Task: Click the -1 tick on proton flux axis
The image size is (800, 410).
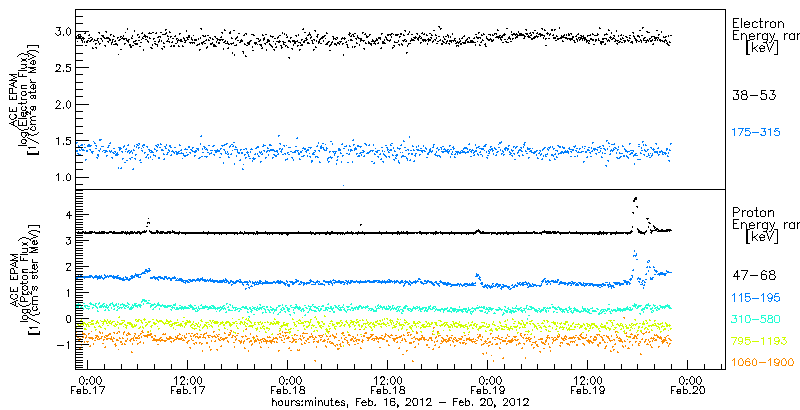Action: pos(64,345)
